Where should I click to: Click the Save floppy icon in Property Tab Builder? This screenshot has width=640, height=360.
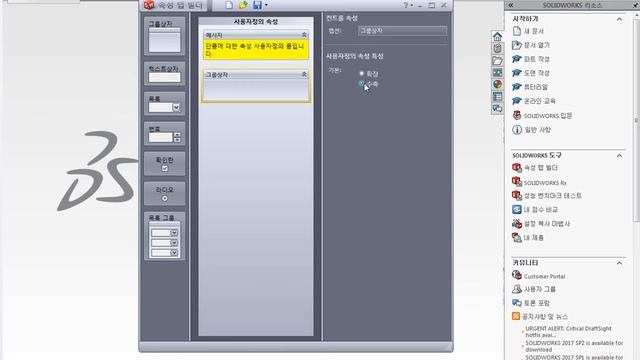[x=257, y=5]
